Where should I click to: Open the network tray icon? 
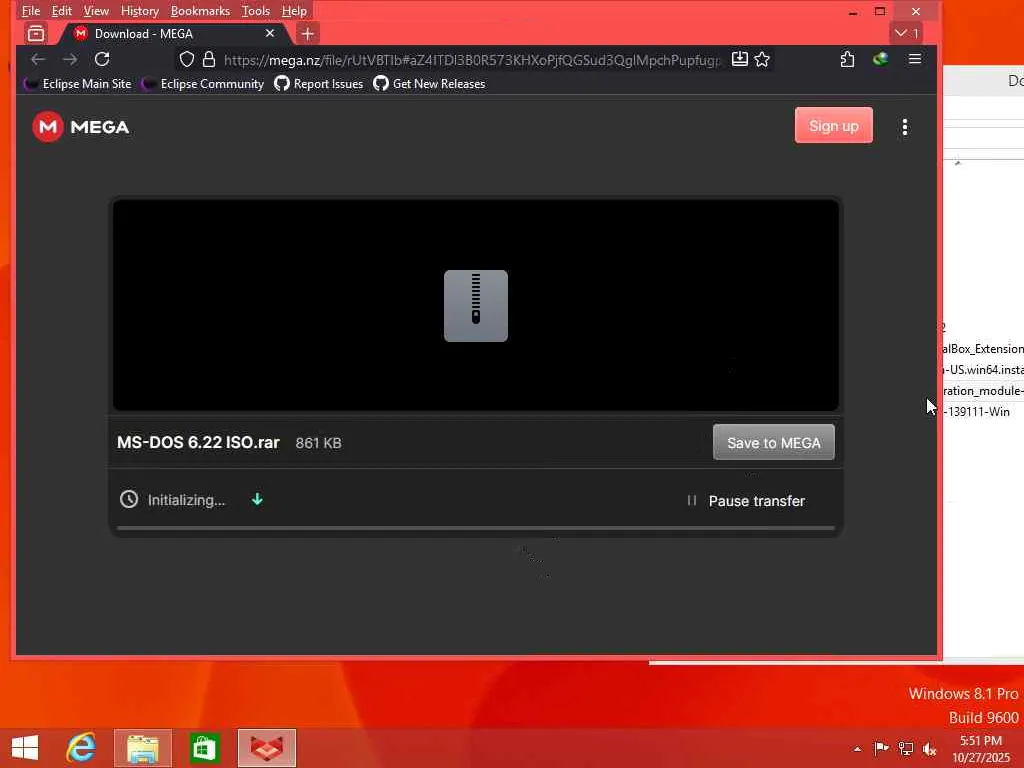click(x=906, y=748)
